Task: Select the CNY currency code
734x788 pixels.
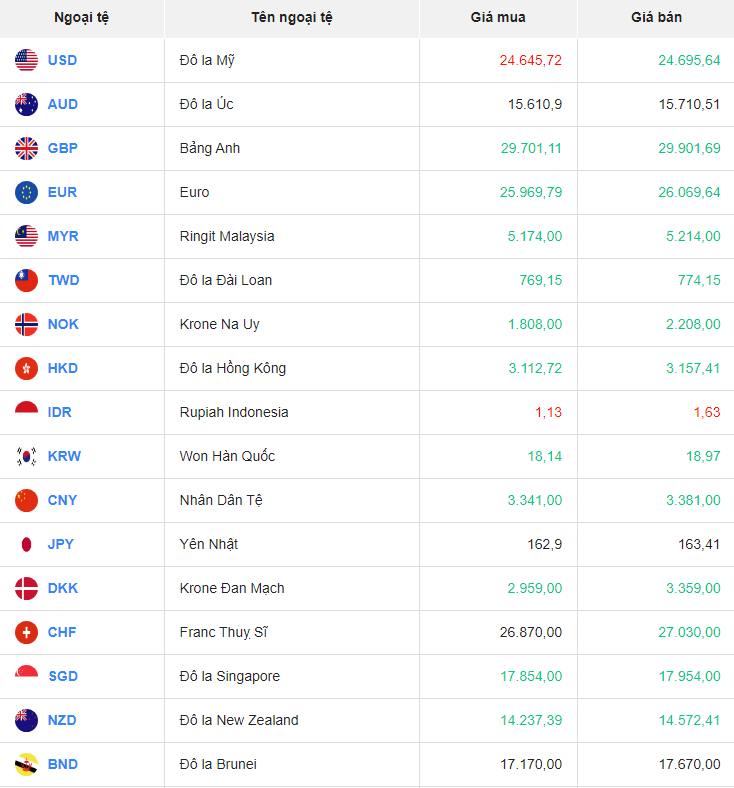Action: pyautogui.click(x=62, y=500)
